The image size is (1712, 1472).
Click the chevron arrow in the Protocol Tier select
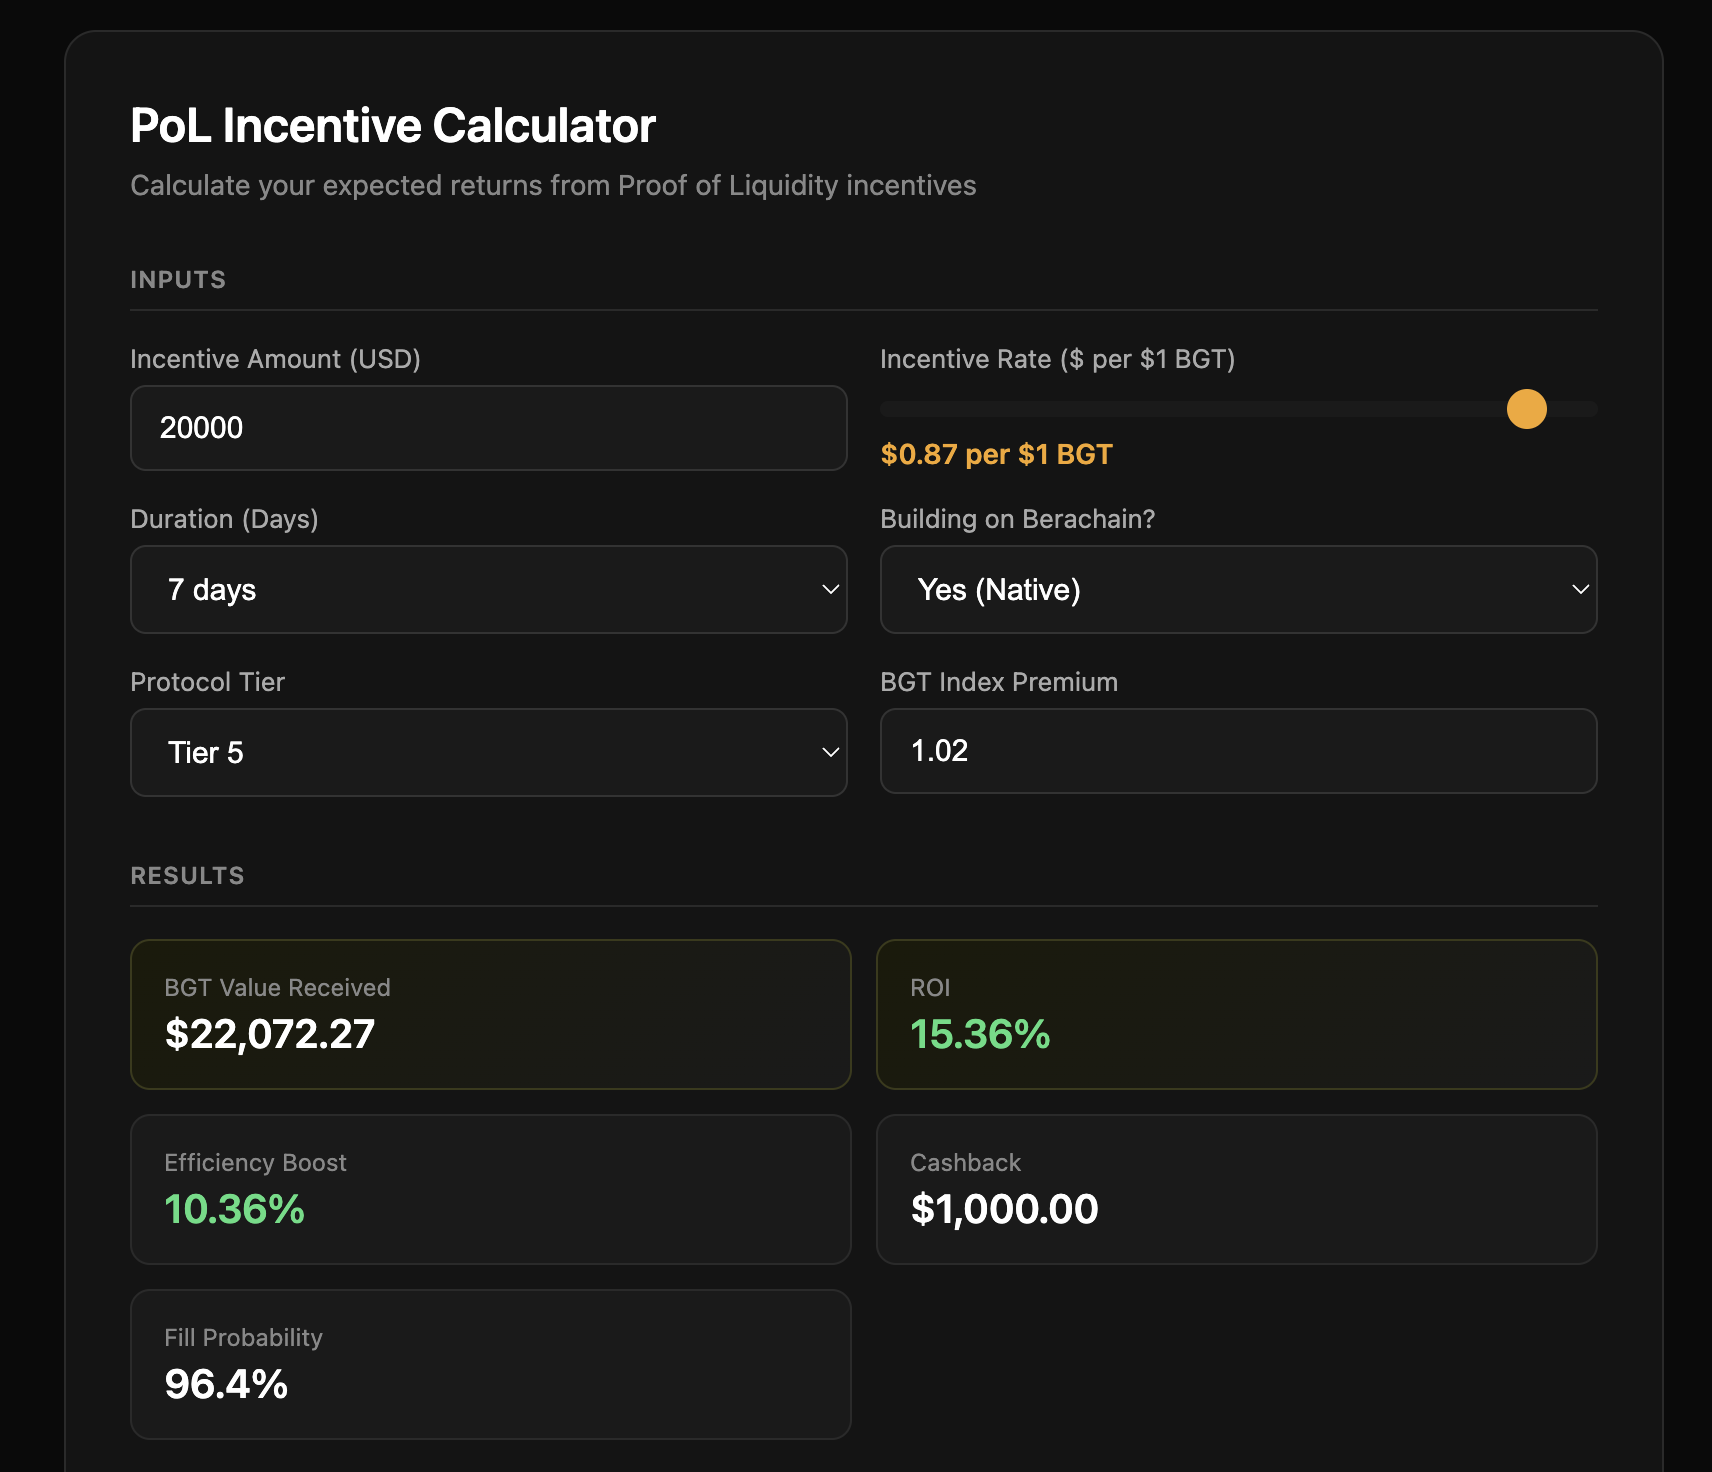tap(830, 753)
